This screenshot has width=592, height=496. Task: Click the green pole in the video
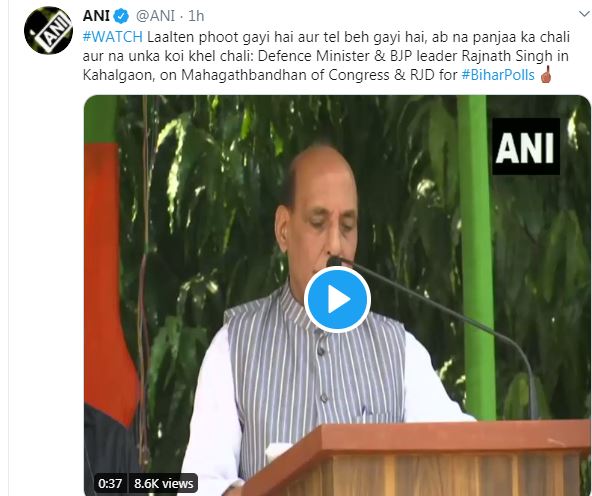click(476, 258)
